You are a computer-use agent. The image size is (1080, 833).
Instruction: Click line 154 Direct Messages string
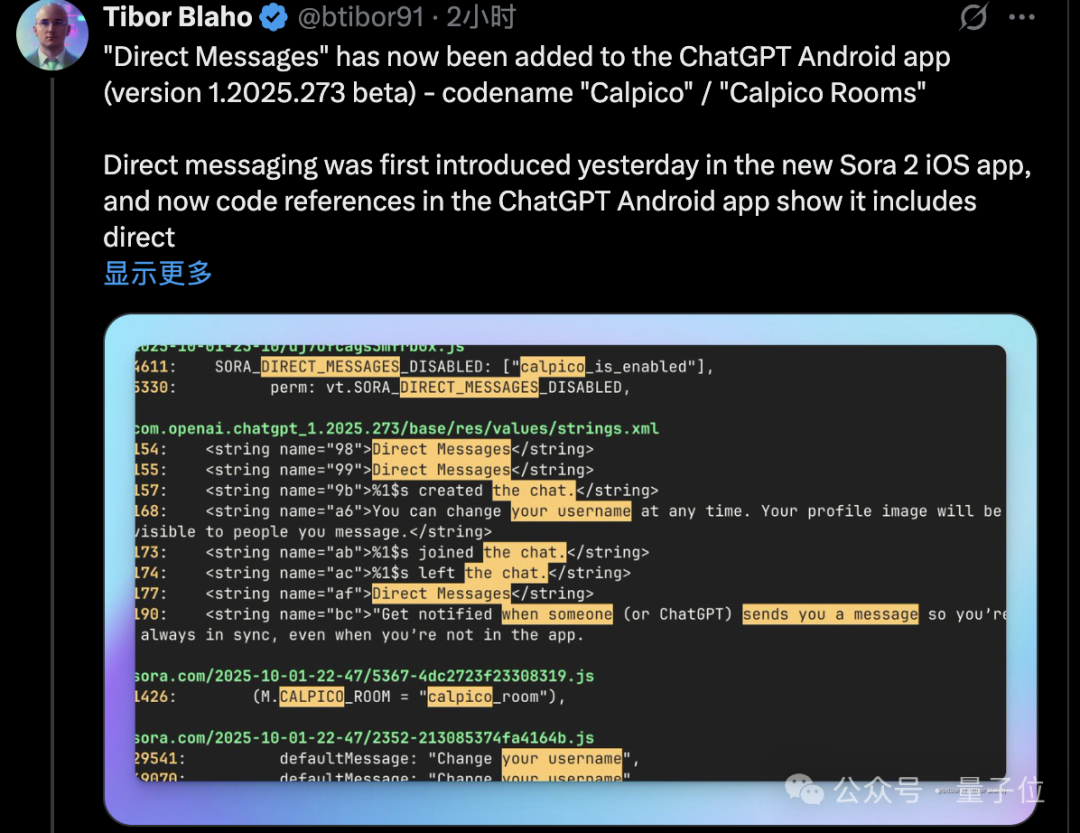point(364,449)
